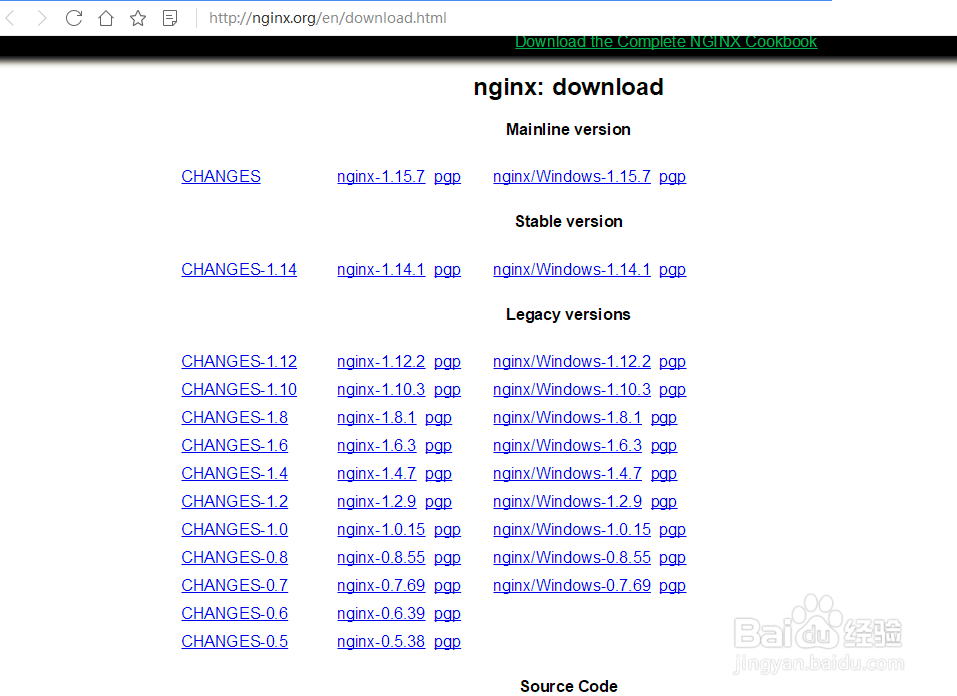957x696 pixels.
Task: Open CHANGES-1.8 link
Action: [234, 418]
